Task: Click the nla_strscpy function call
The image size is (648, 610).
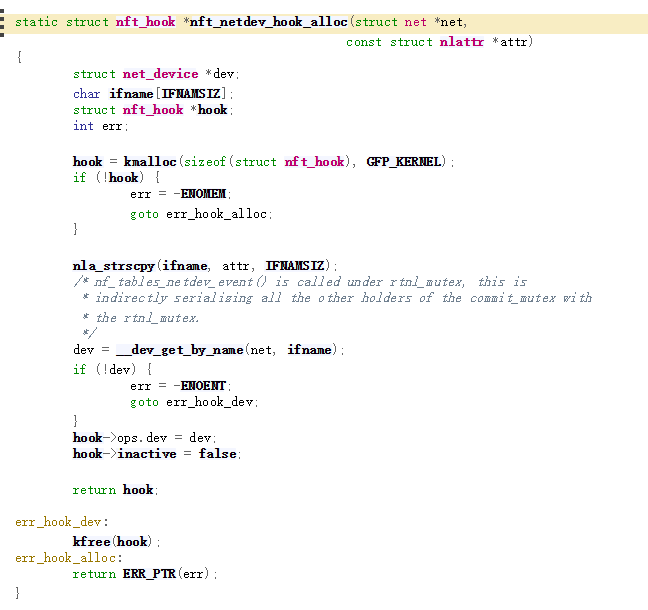Action: [x=114, y=266]
